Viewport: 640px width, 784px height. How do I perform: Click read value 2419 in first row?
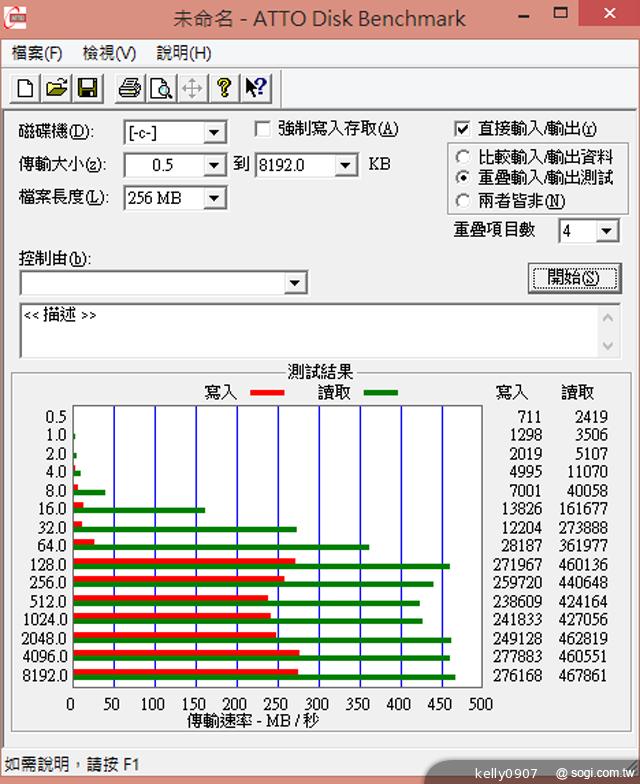click(x=591, y=416)
